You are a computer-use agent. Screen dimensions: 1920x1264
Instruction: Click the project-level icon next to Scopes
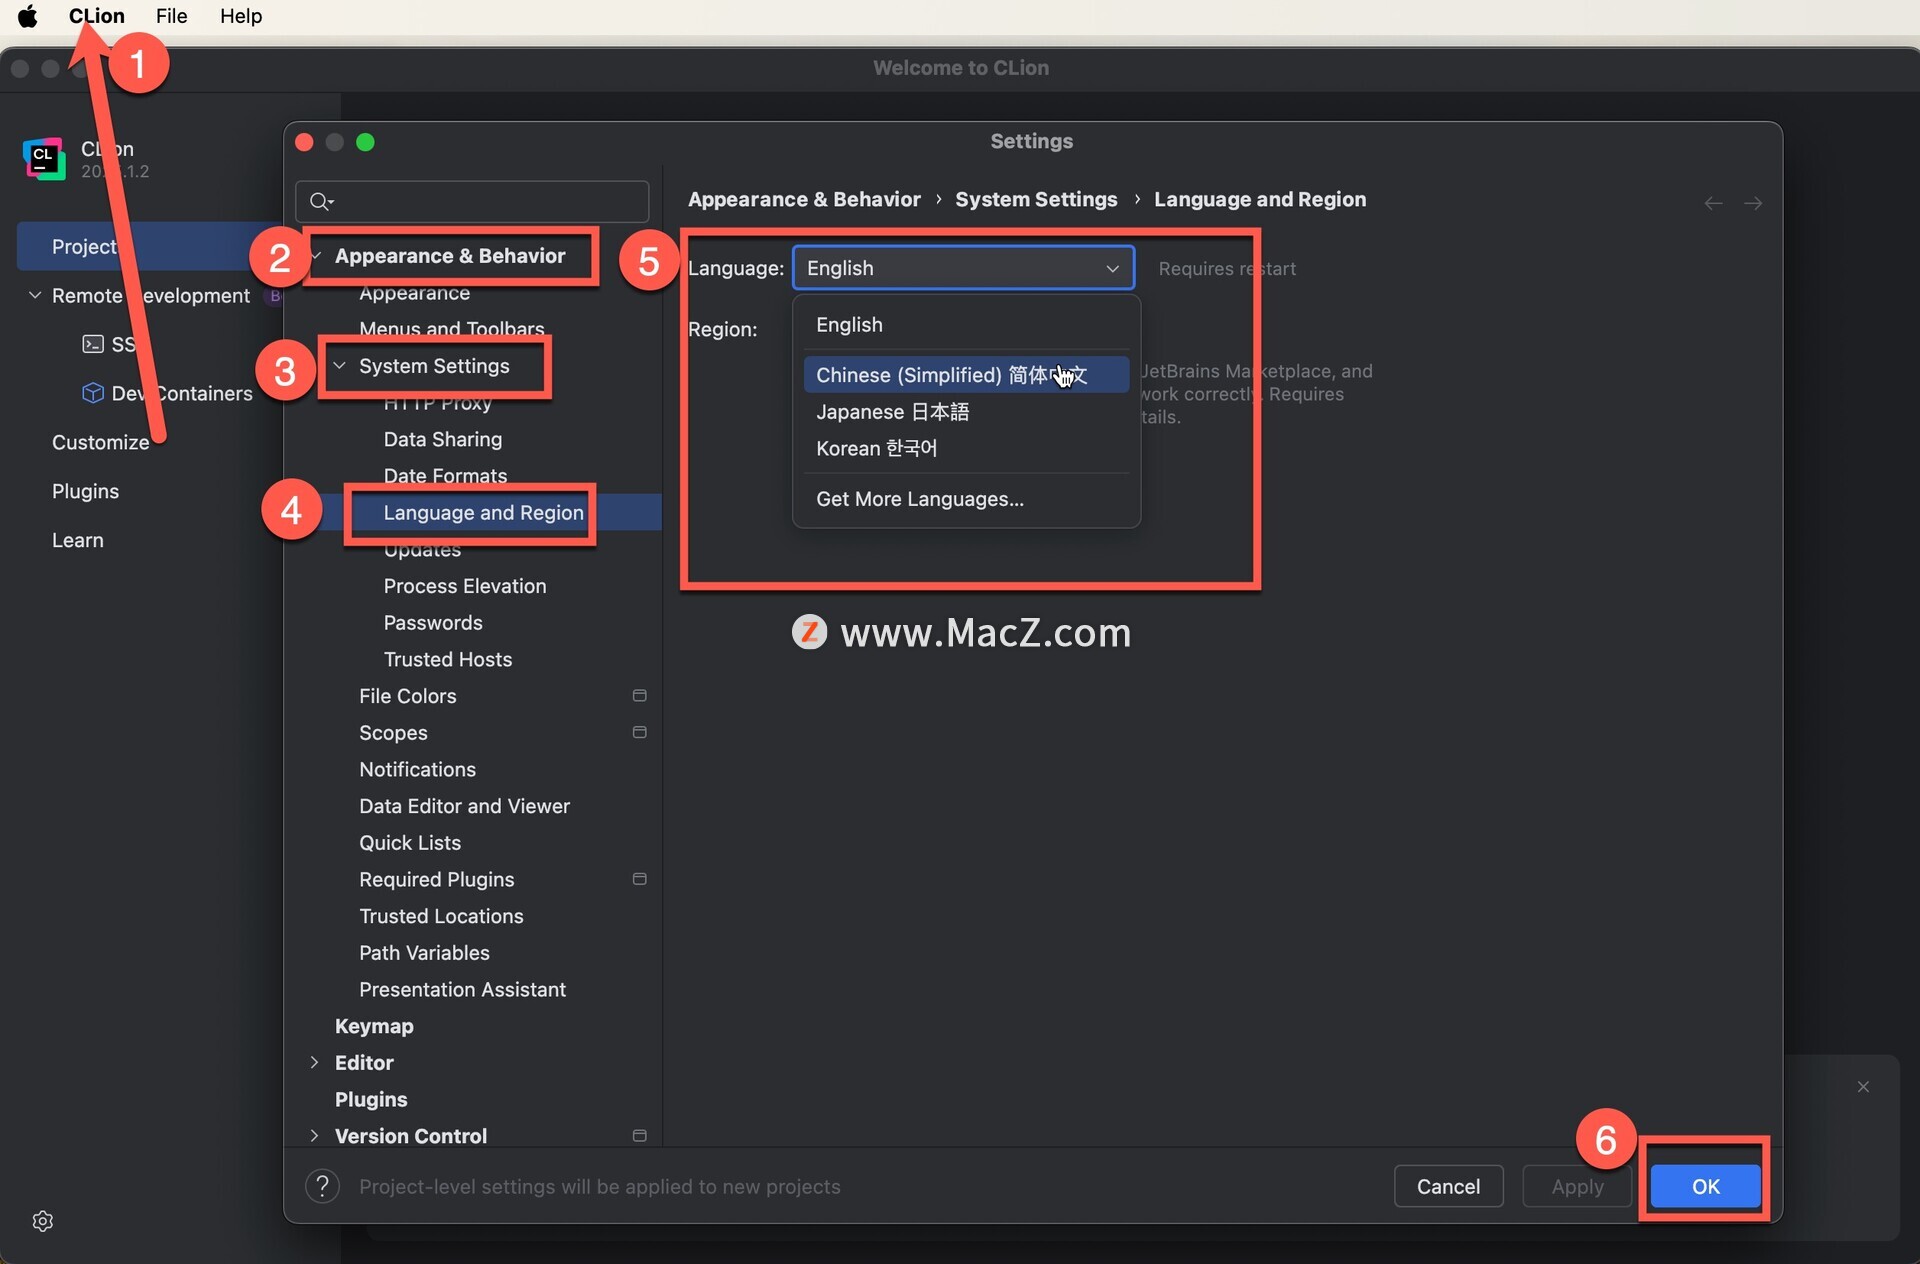point(640,732)
